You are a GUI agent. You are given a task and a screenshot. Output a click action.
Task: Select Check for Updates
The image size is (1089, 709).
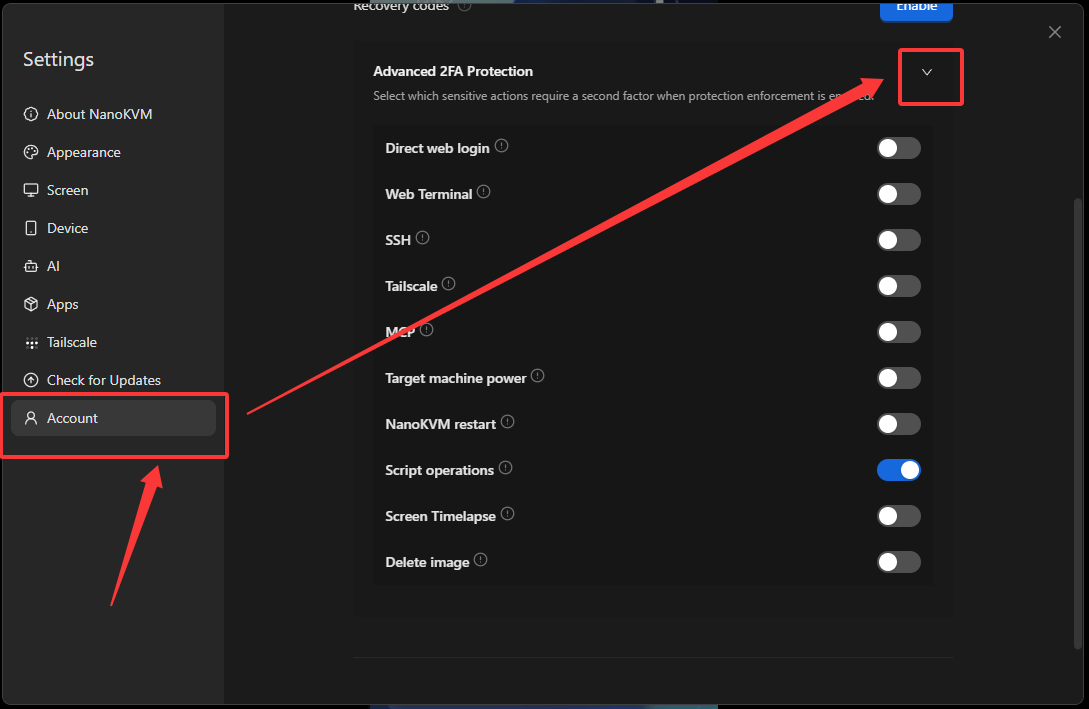[113, 380]
